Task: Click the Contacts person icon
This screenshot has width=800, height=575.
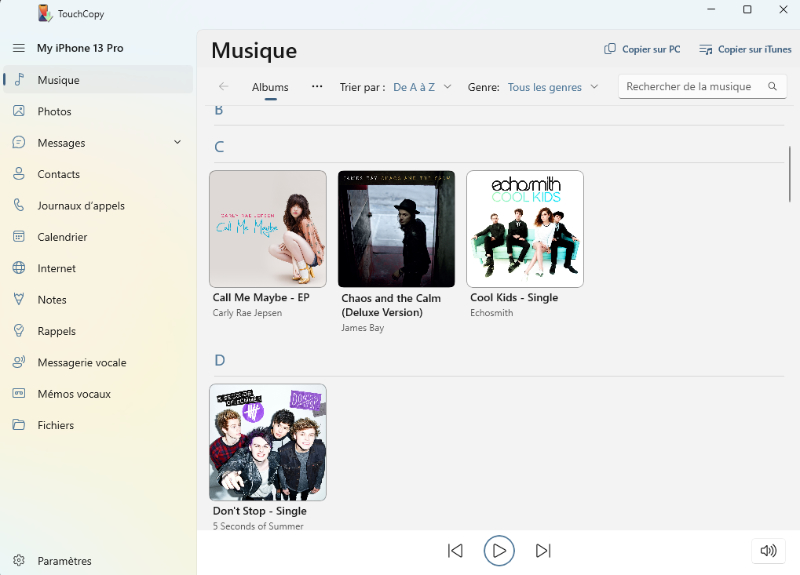Action: [19, 173]
